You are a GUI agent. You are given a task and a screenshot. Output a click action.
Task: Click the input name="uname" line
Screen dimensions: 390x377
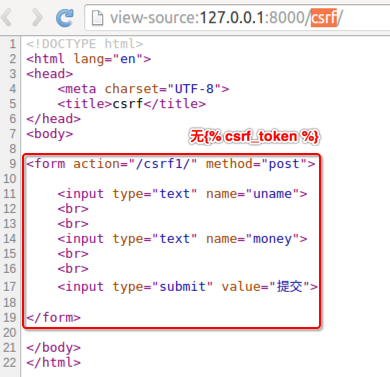point(182,194)
